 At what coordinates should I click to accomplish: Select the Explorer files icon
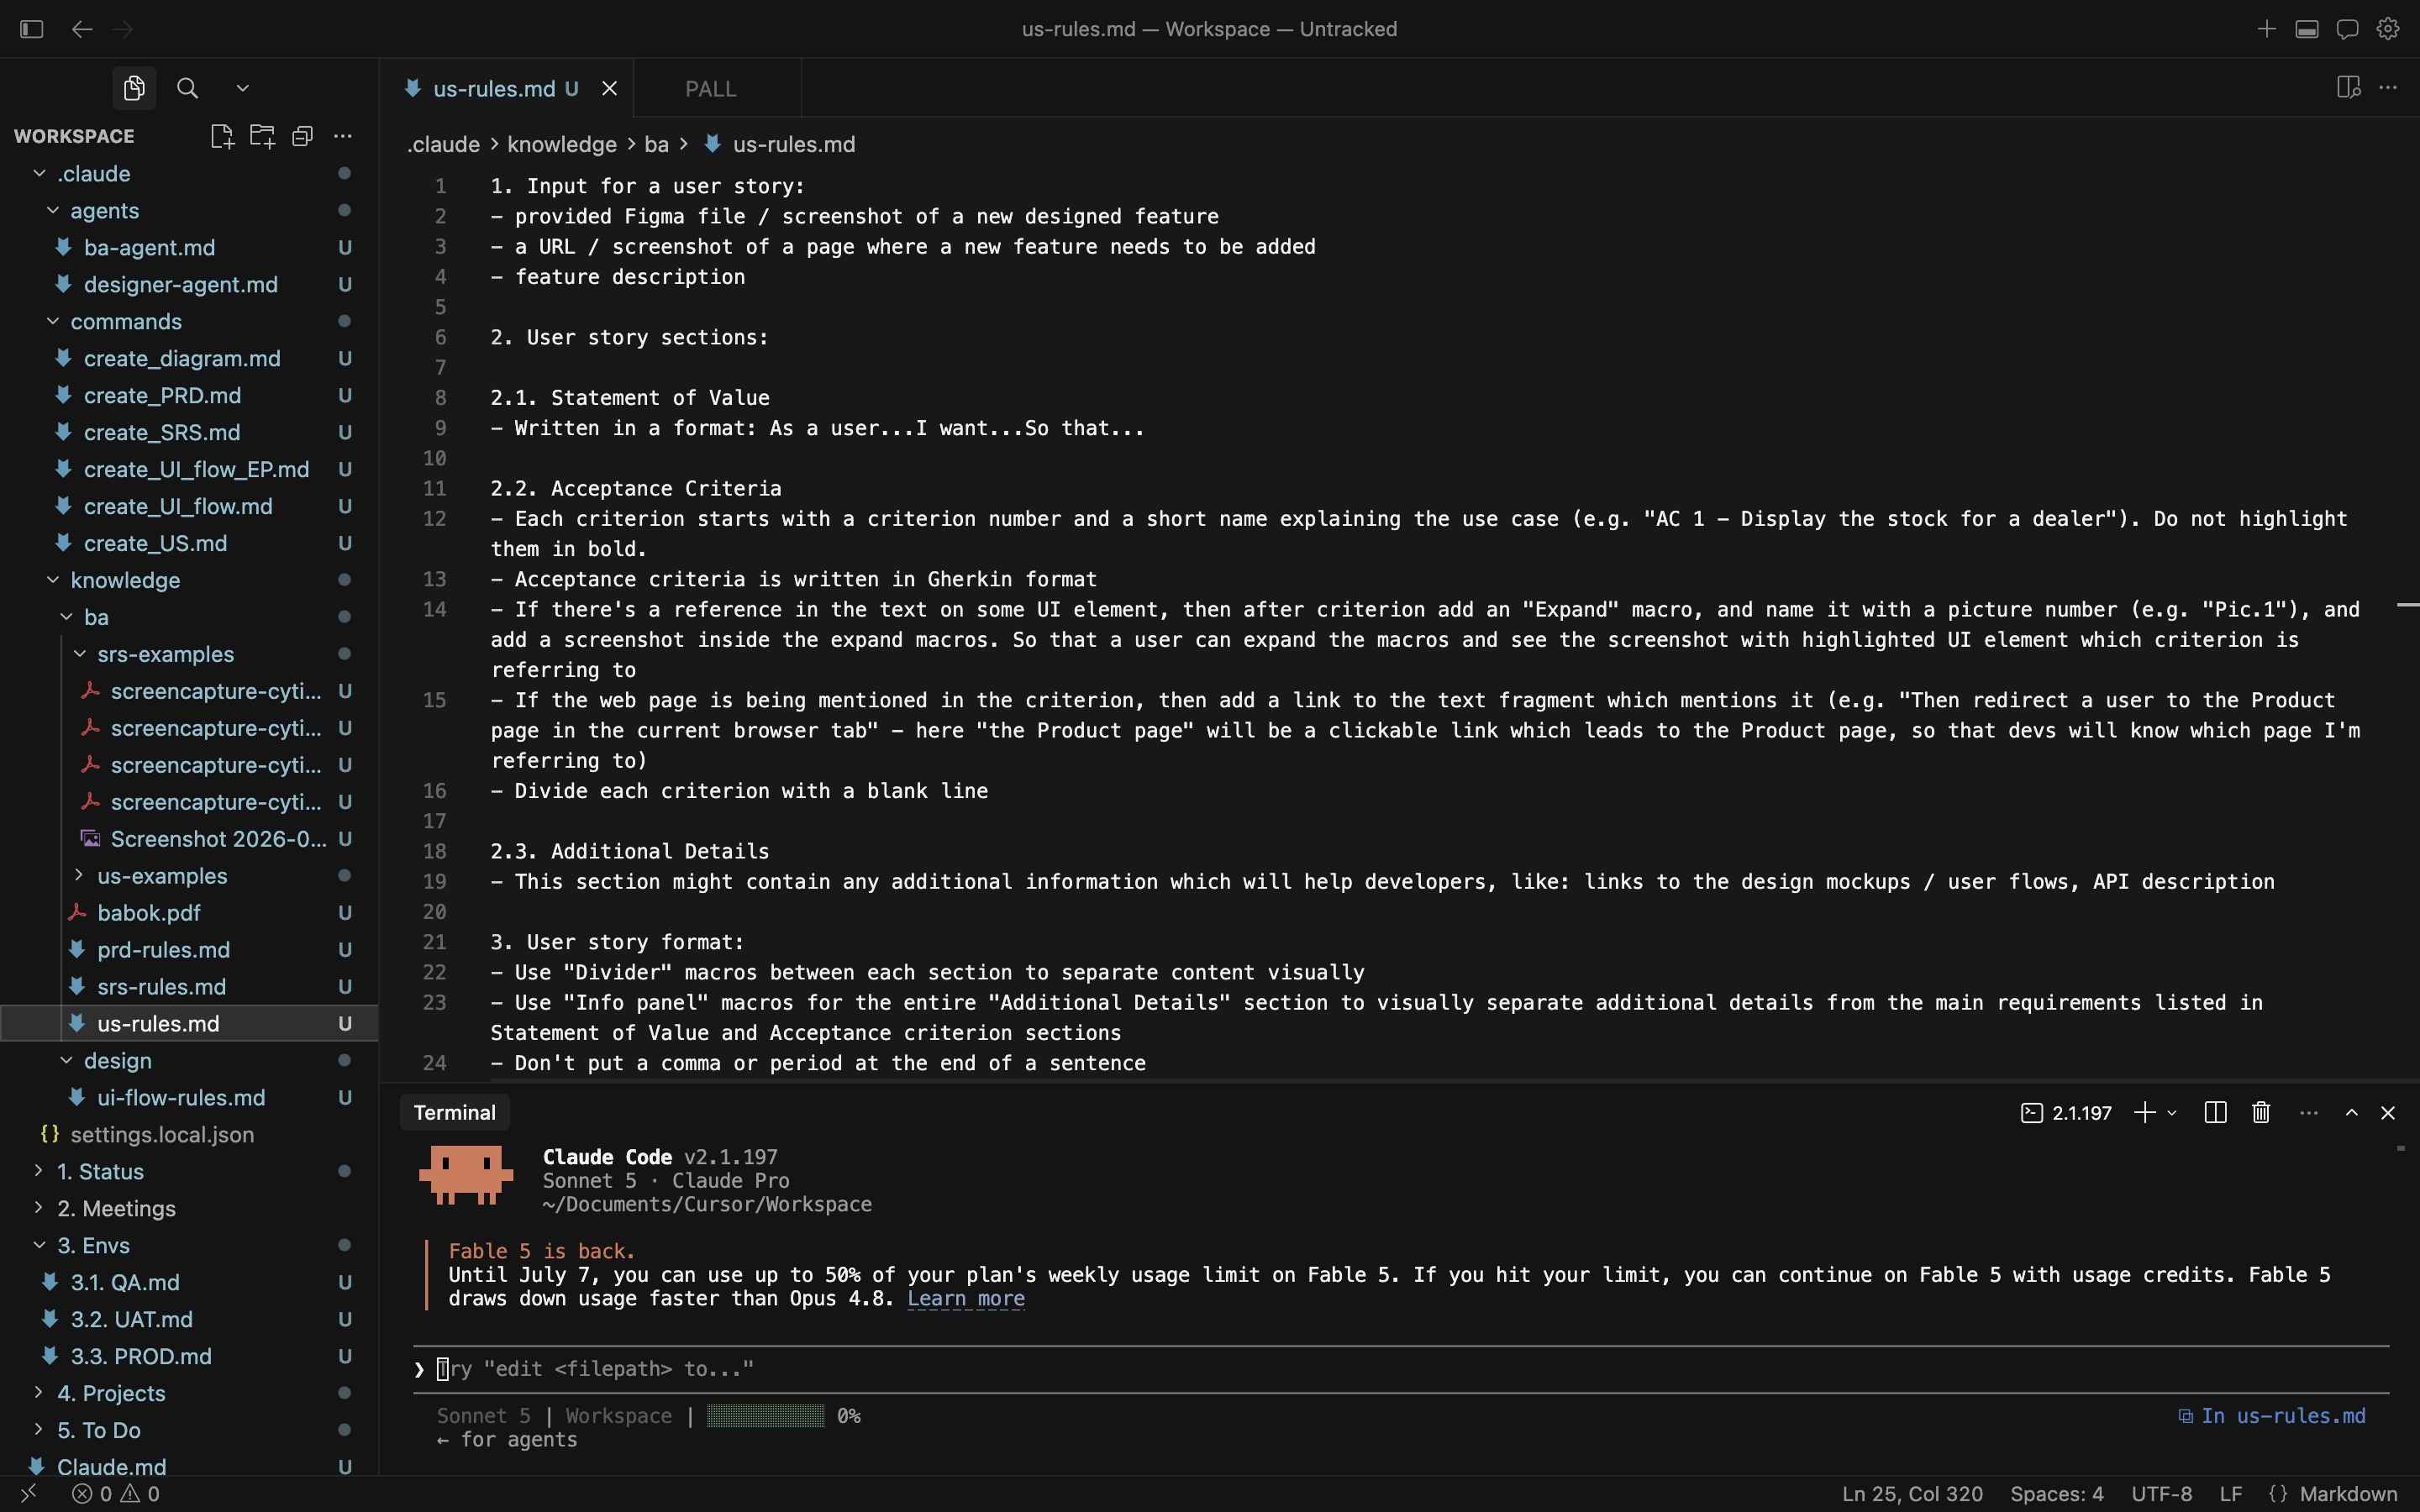(134, 88)
